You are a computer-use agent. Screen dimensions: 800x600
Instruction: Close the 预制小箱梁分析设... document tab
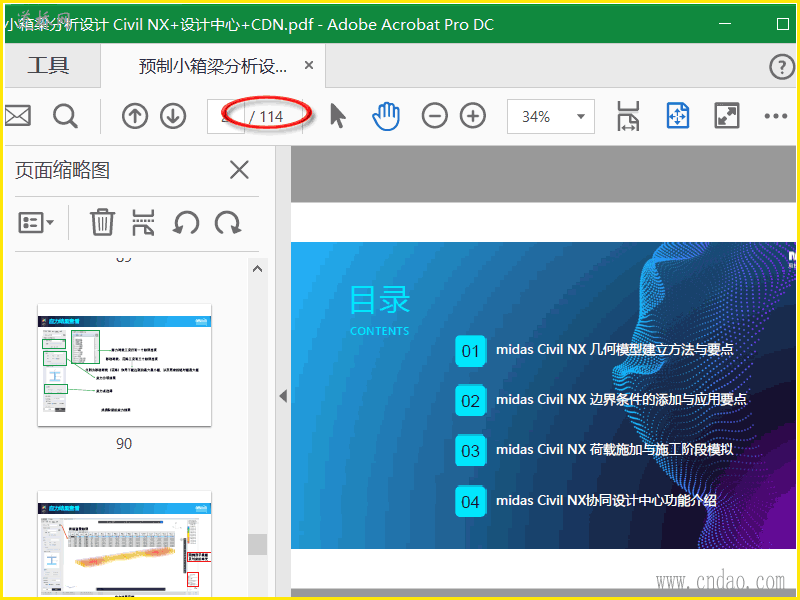click(x=309, y=65)
